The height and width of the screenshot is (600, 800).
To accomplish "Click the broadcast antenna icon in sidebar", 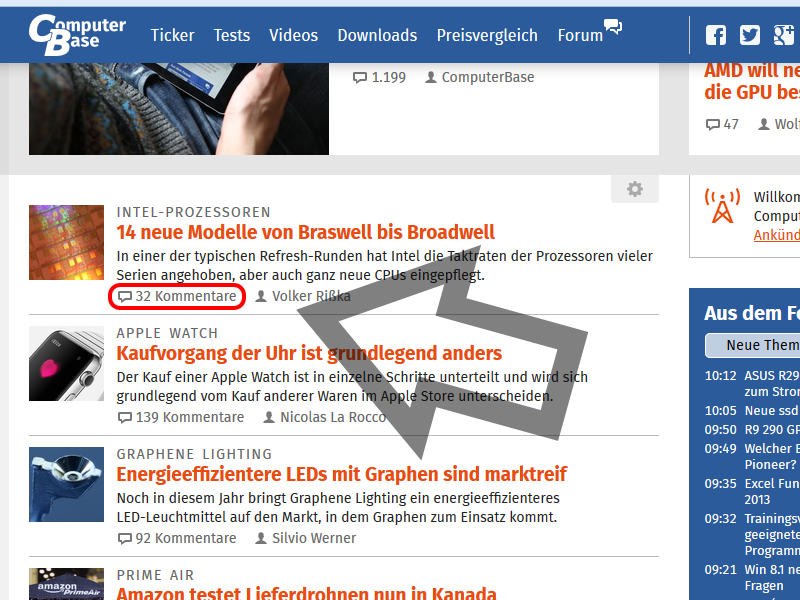I will [x=722, y=205].
